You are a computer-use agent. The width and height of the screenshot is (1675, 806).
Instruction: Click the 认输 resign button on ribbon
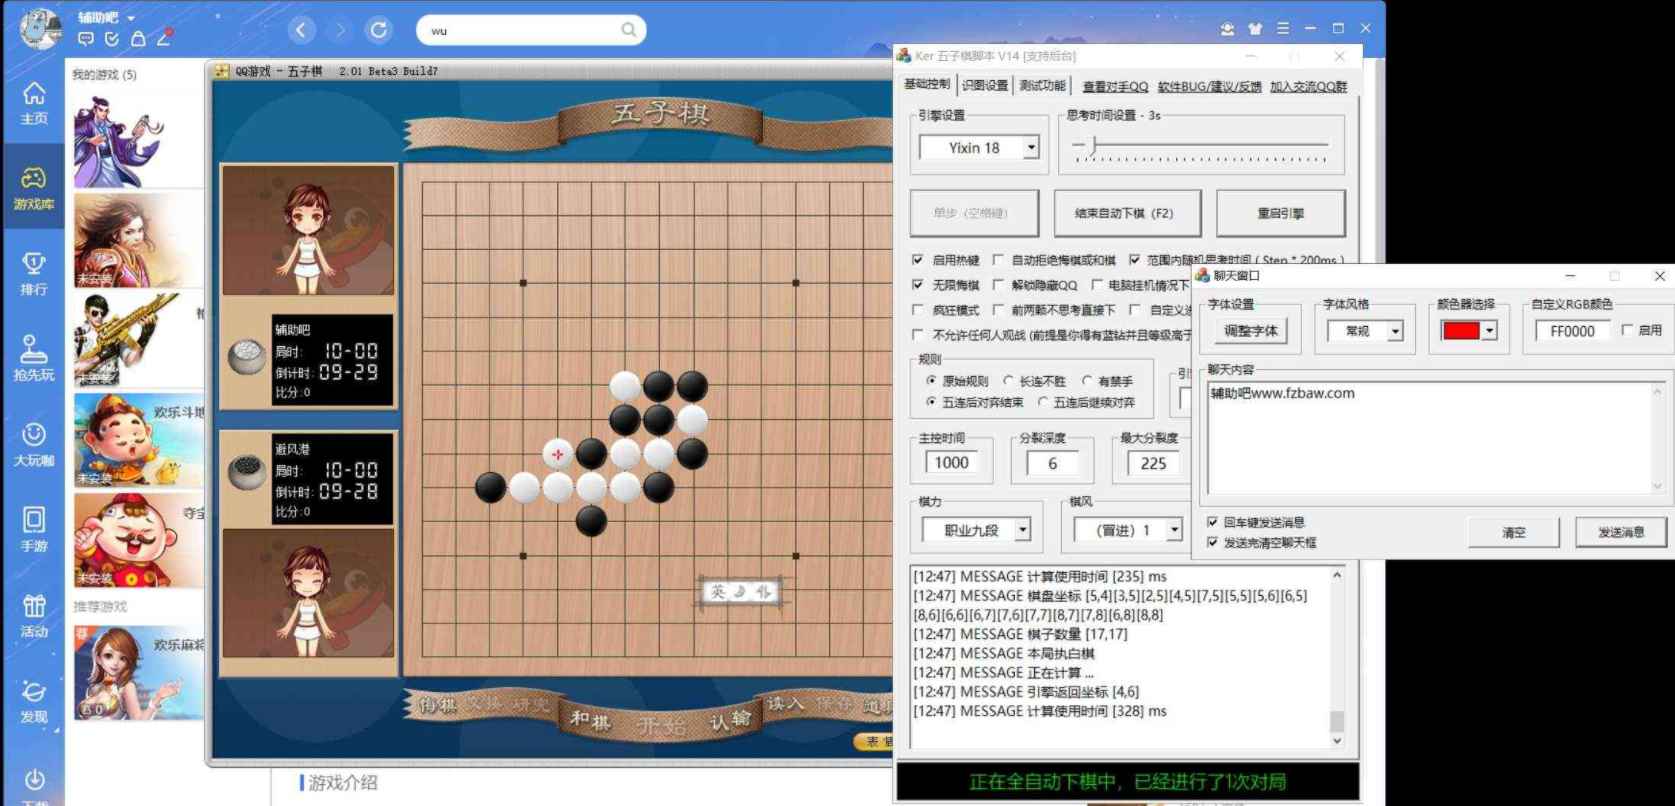click(x=729, y=719)
